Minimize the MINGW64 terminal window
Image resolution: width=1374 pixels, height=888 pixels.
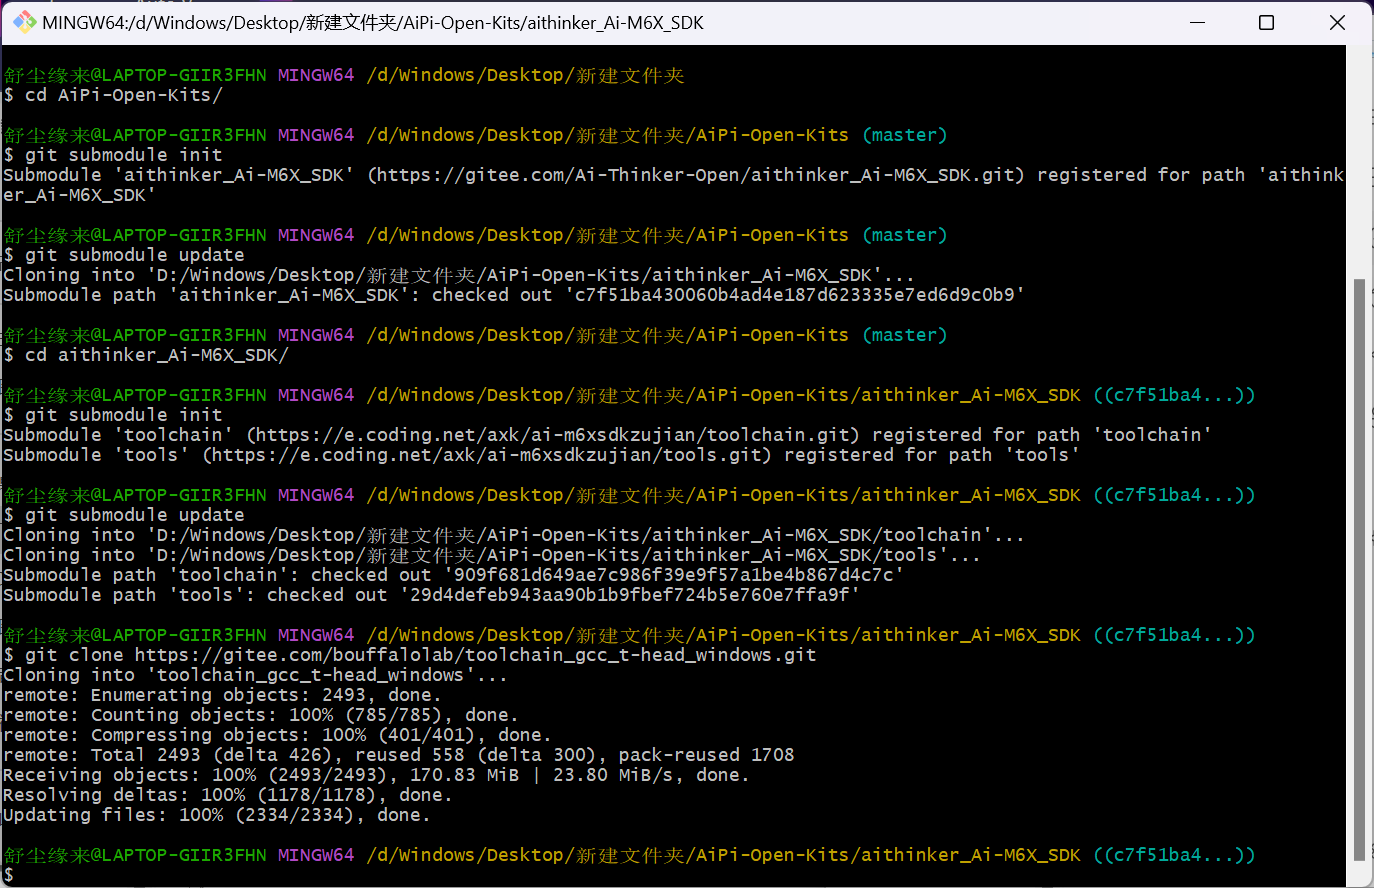click(1196, 22)
